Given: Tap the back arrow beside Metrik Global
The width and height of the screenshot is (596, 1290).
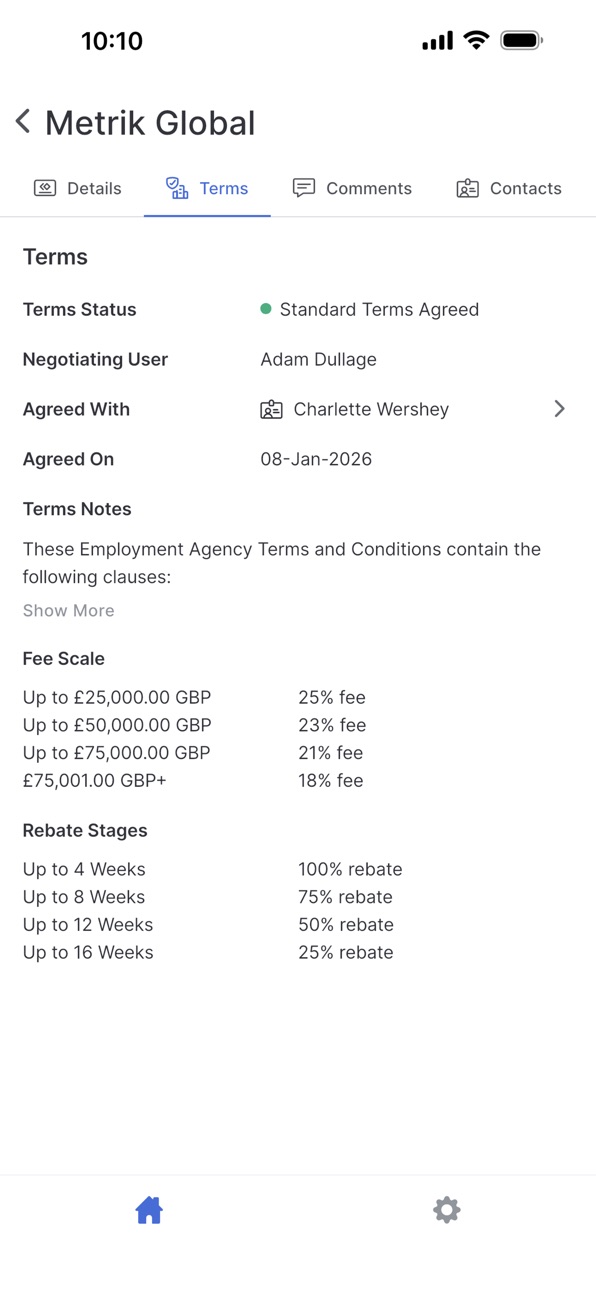Looking at the screenshot, I should (x=23, y=122).
